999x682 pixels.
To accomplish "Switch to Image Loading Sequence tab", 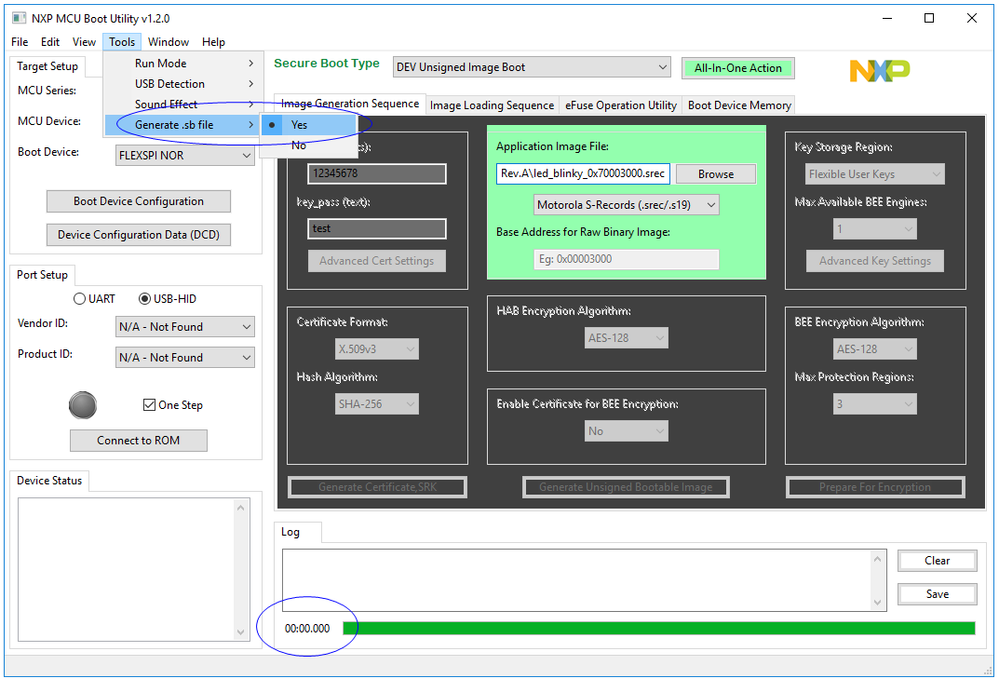I will click(492, 106).
